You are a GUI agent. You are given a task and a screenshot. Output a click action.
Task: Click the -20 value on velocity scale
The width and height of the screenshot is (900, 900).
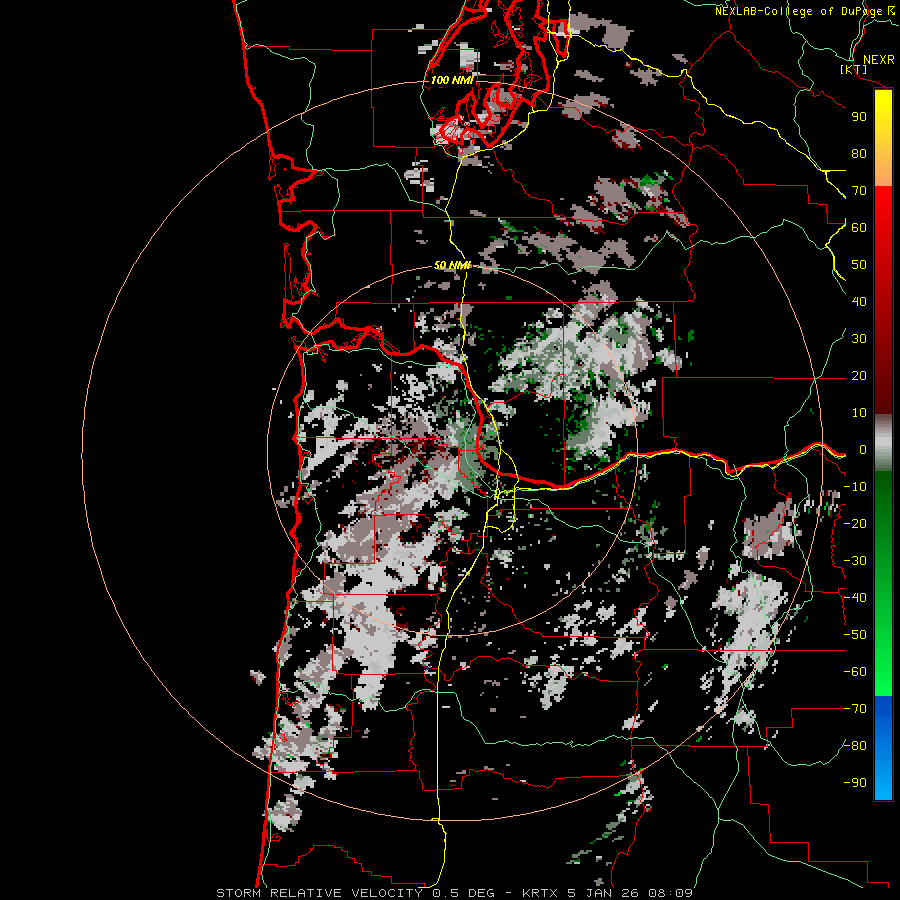855,523
